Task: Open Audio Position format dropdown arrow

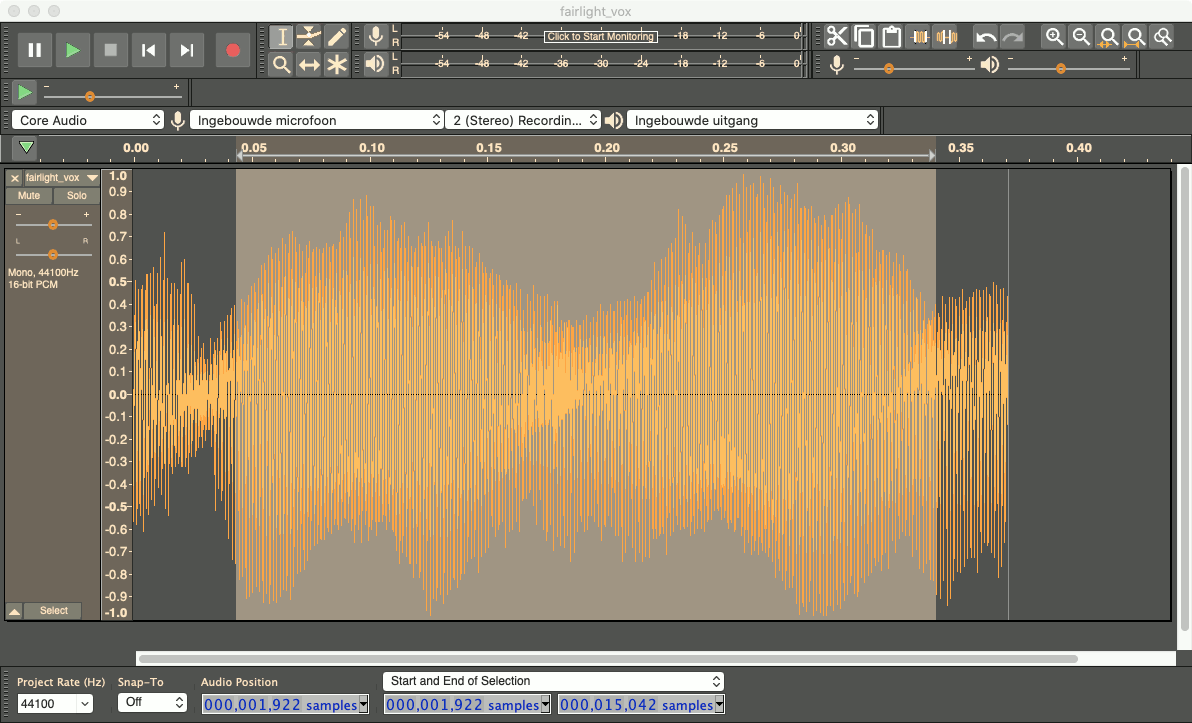Action: [x=363, y=705]
